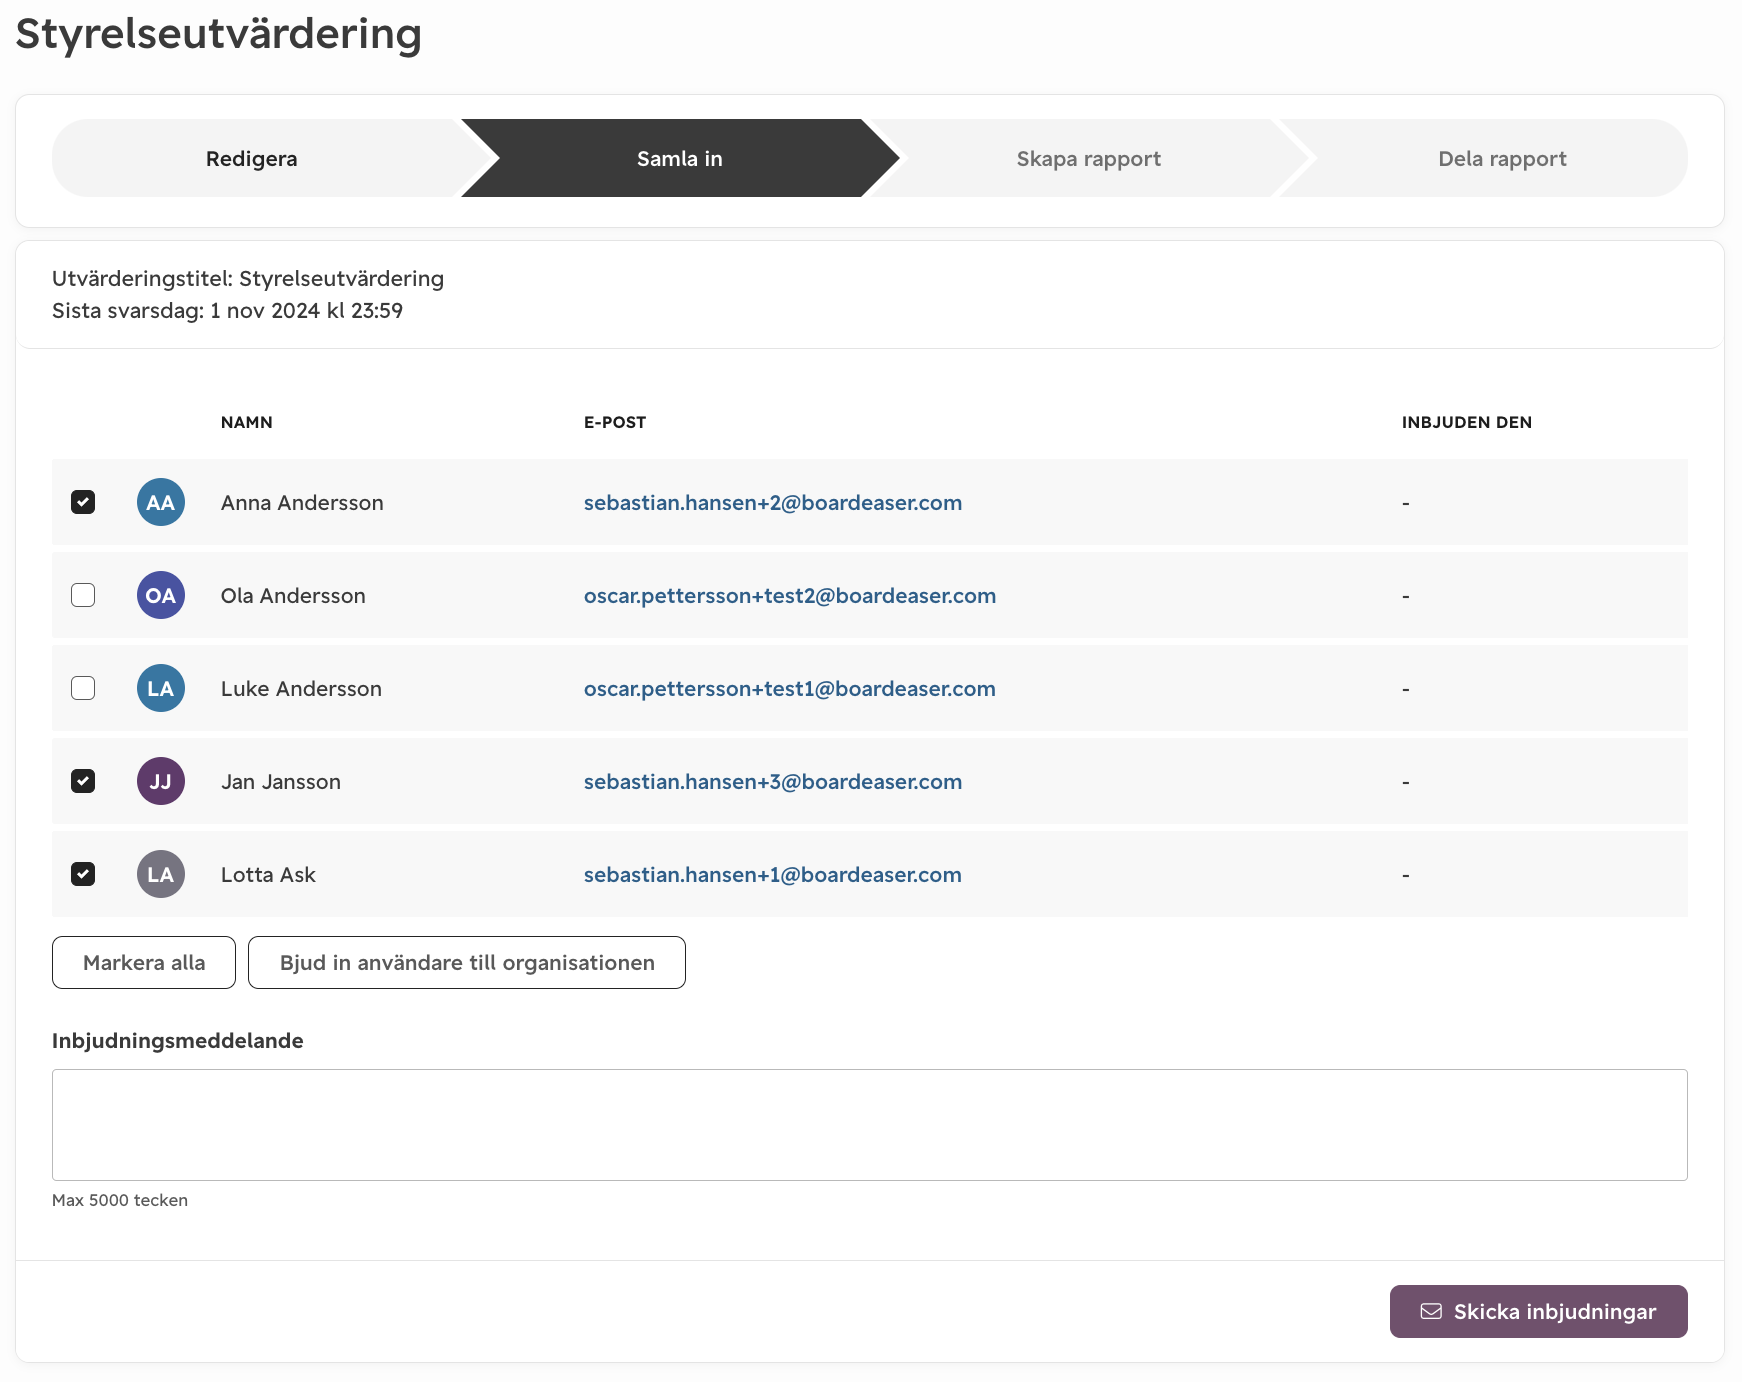
Task: Click the Inbjudningsmeddelande label
Action: click(178, 1040)
